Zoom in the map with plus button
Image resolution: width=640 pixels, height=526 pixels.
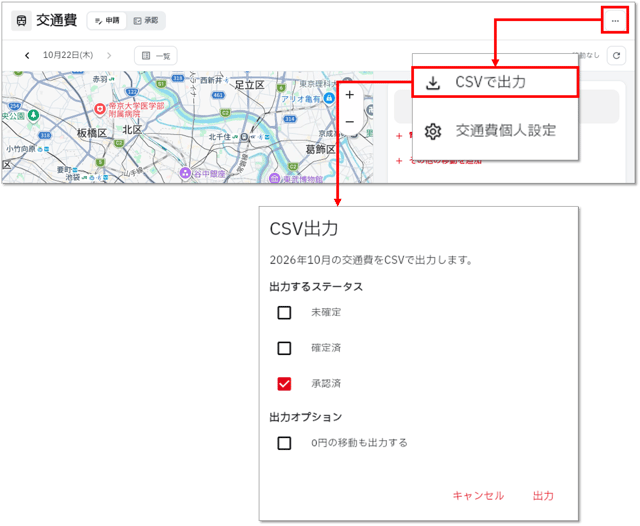click(x=349, y=95)
